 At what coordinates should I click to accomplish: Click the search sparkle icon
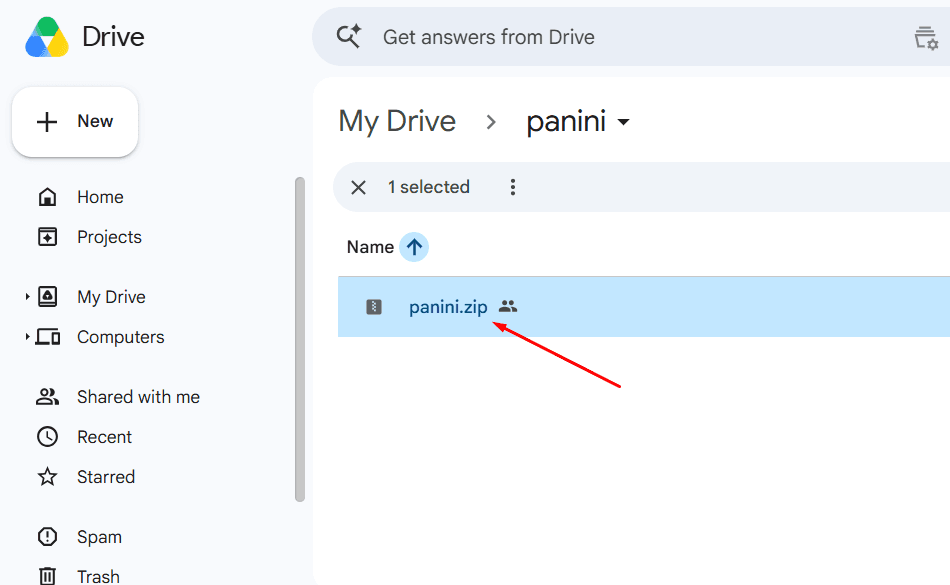tap(349, 36)
